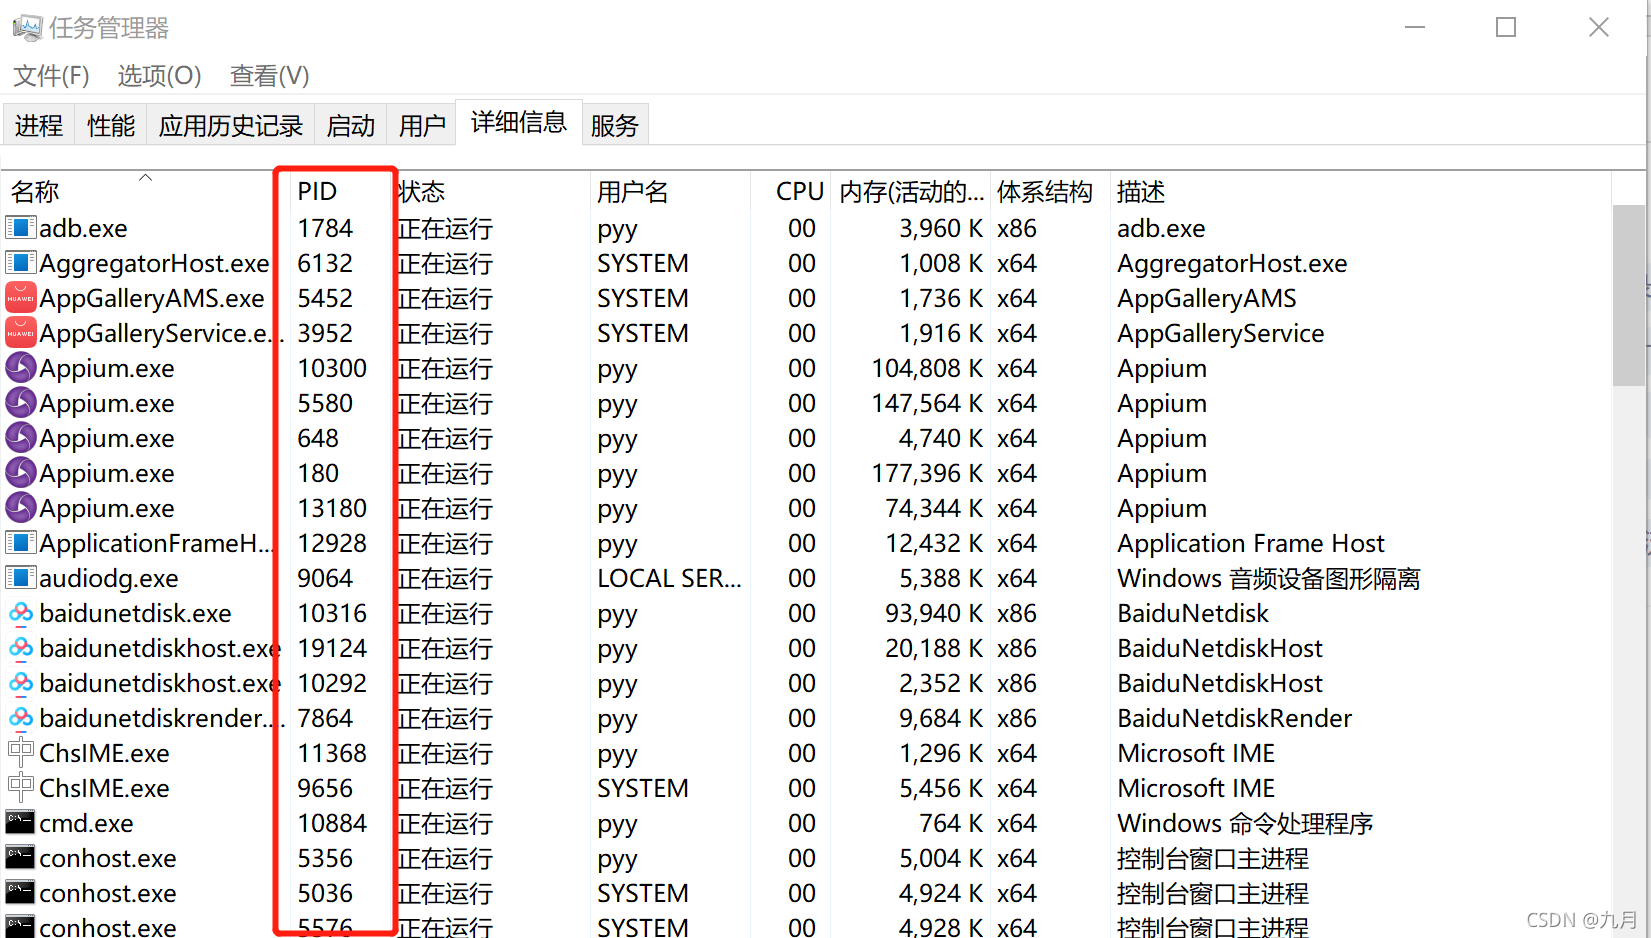The height and width of the screenshot is (938, 1651).
Task: Sort by the 内存(活动的) column header
Action: click(x=911, y=191)
